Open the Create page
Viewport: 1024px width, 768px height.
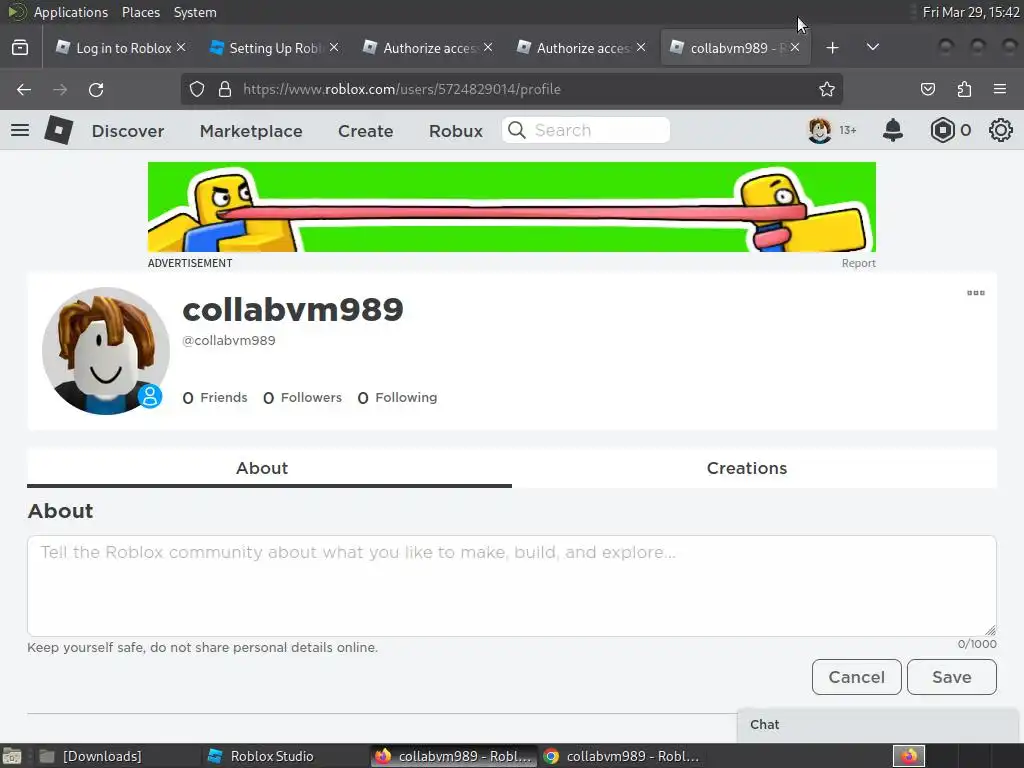(x=366, y=131)
